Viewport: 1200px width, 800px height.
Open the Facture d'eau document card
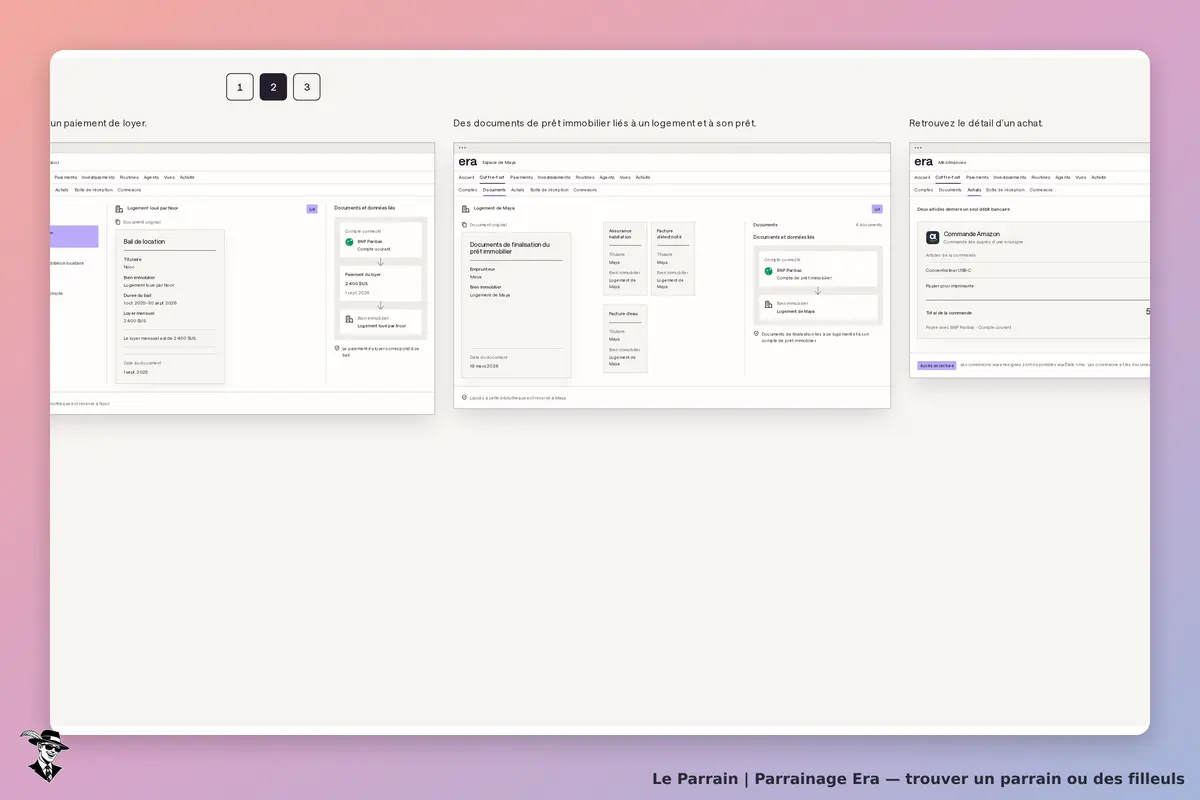click(625, 338)
